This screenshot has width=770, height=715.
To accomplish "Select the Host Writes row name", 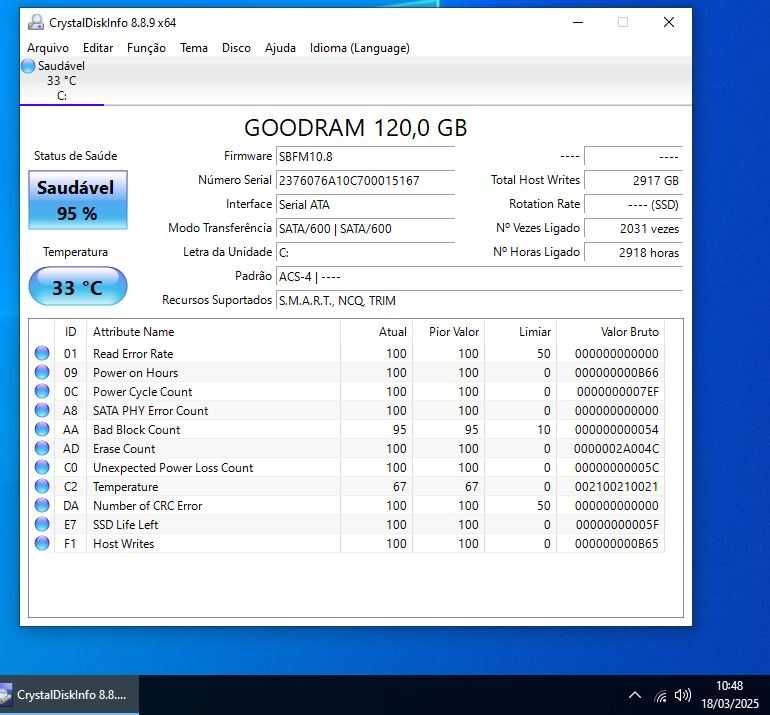I will tap(123, 544).
